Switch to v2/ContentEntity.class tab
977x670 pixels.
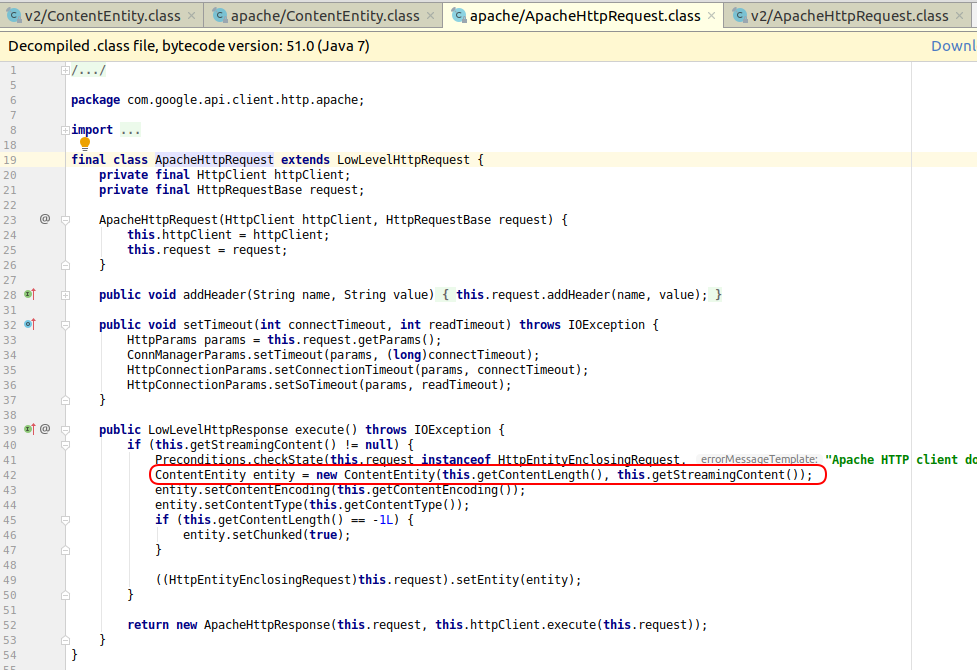(x=102, y=16)
